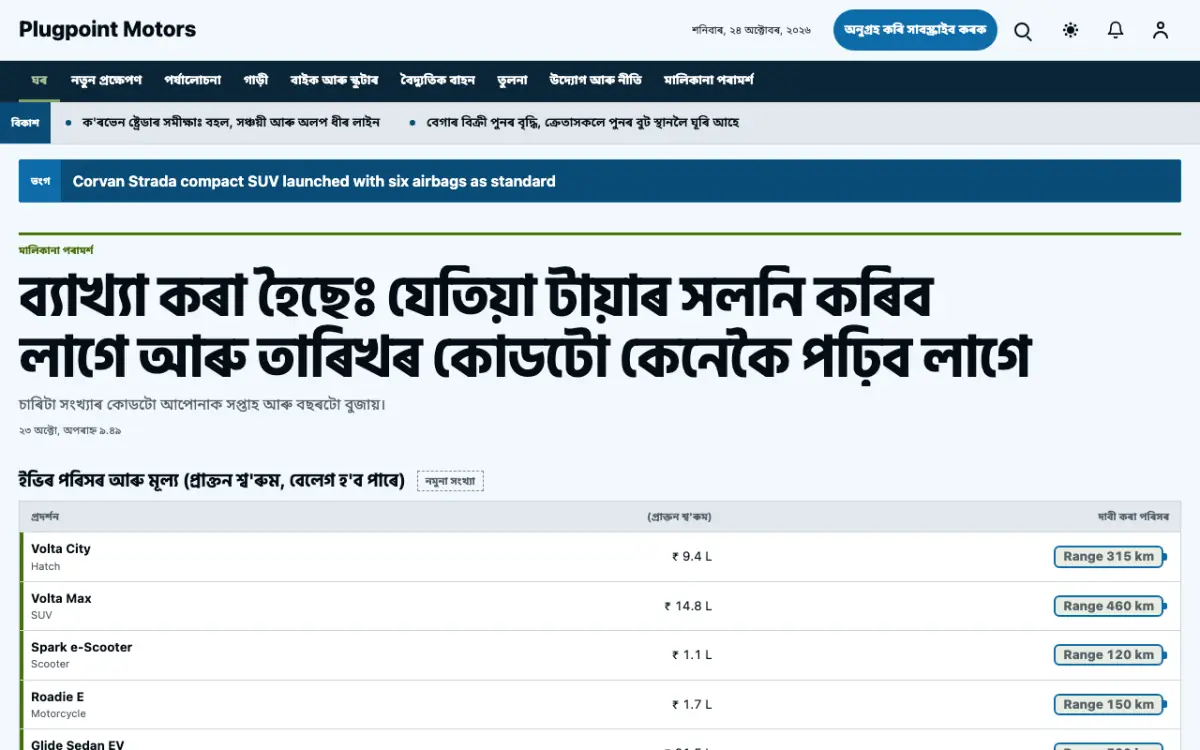This screenshot has width=1200, height=750.
Task: Click the ₹ 14.8 L price cell
Action: pyautogui.click(x=688, y=606)
